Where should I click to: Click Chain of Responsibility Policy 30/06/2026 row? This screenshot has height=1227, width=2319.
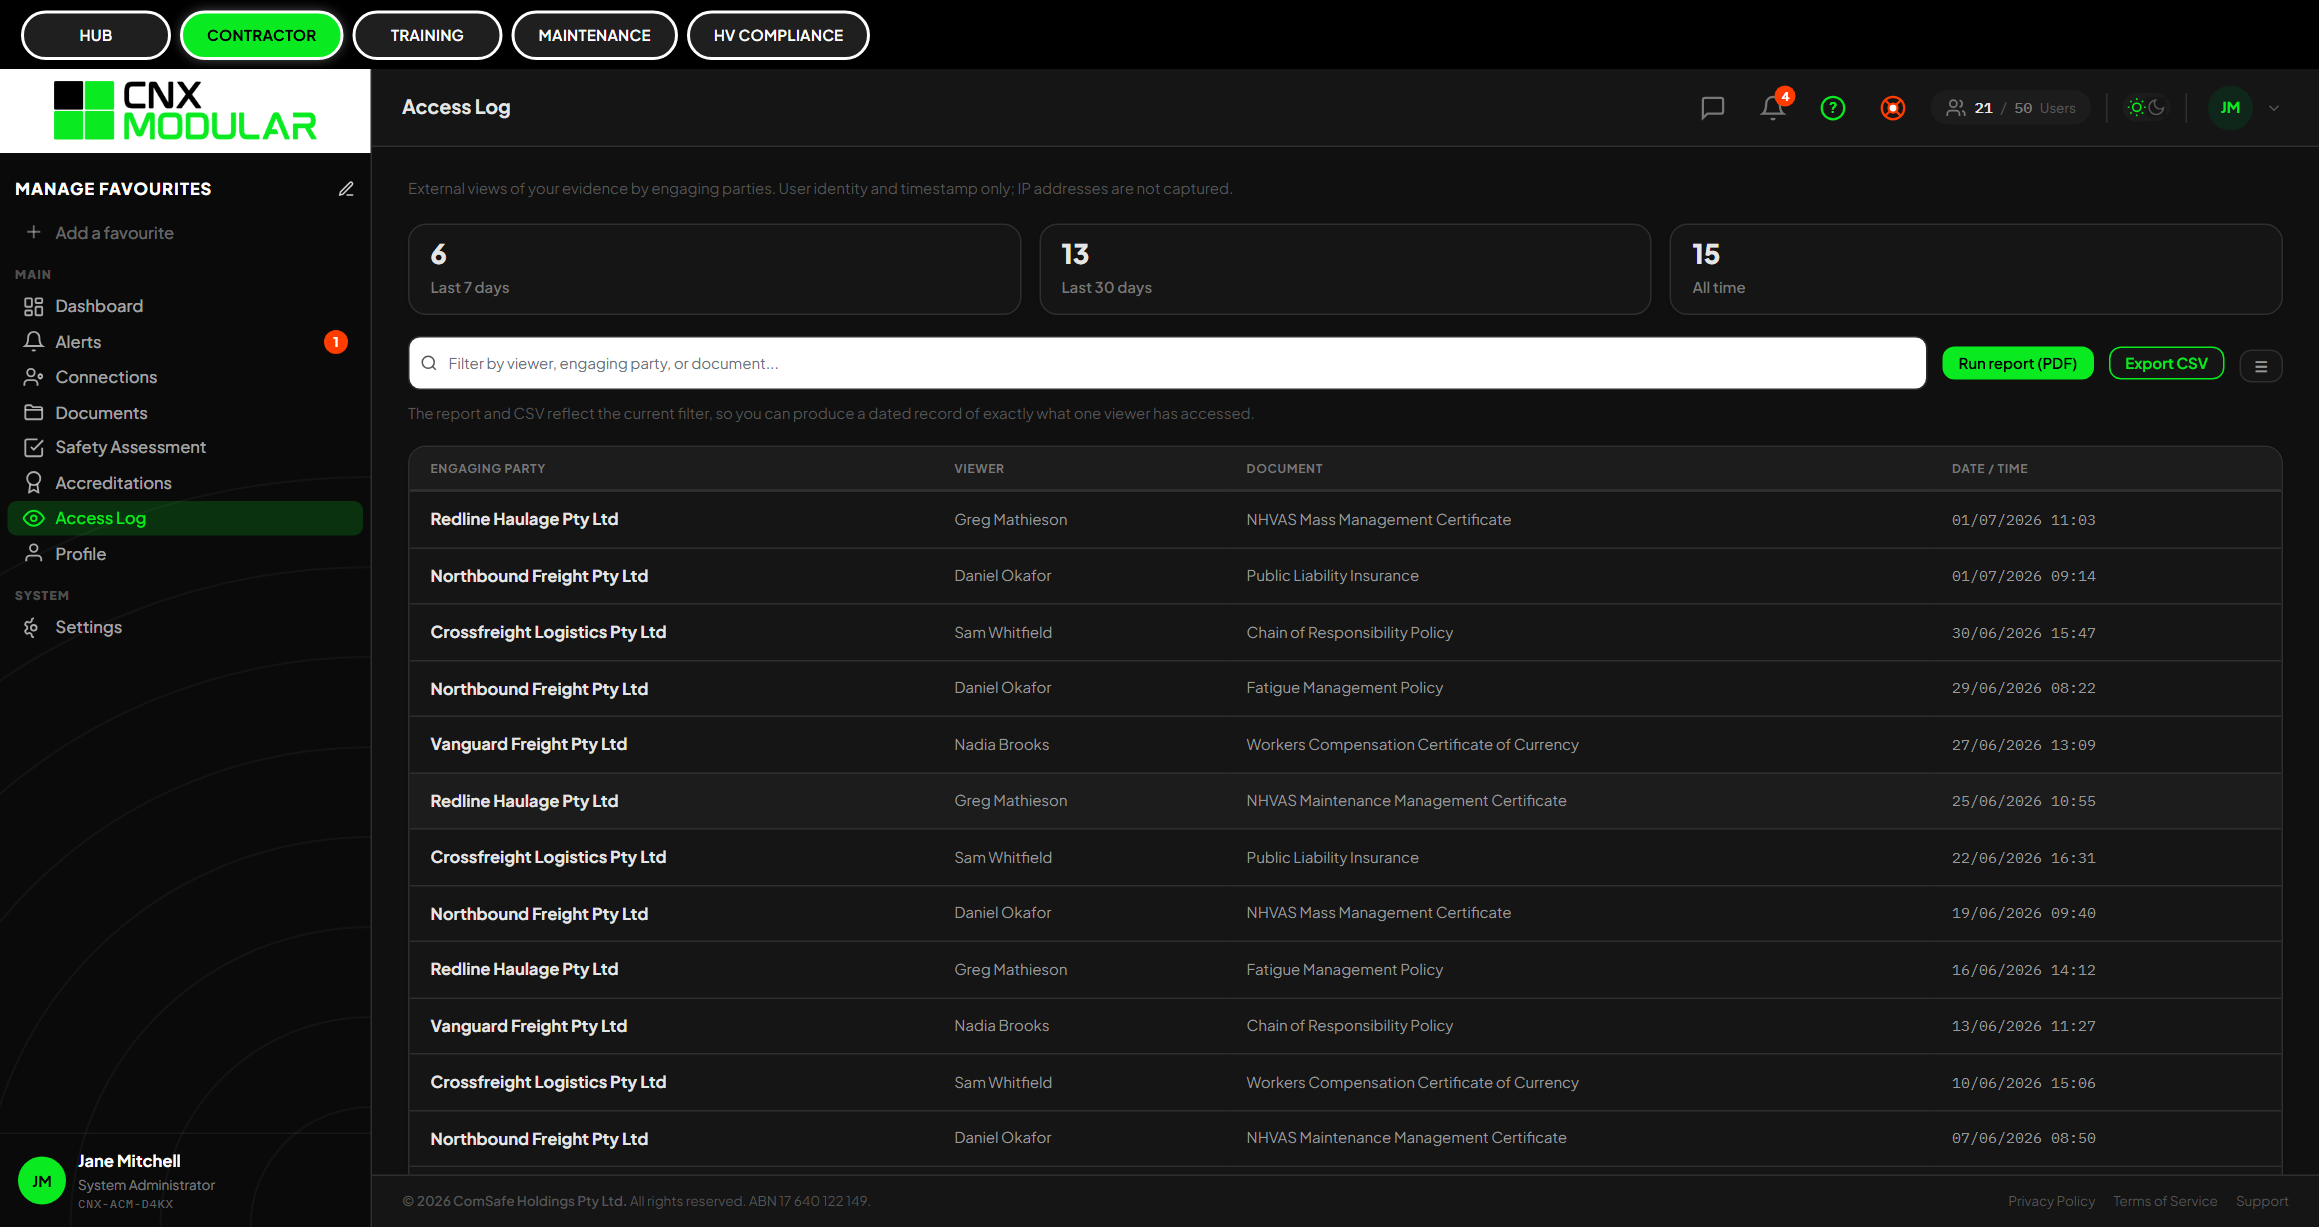[x=1345, y=632]
